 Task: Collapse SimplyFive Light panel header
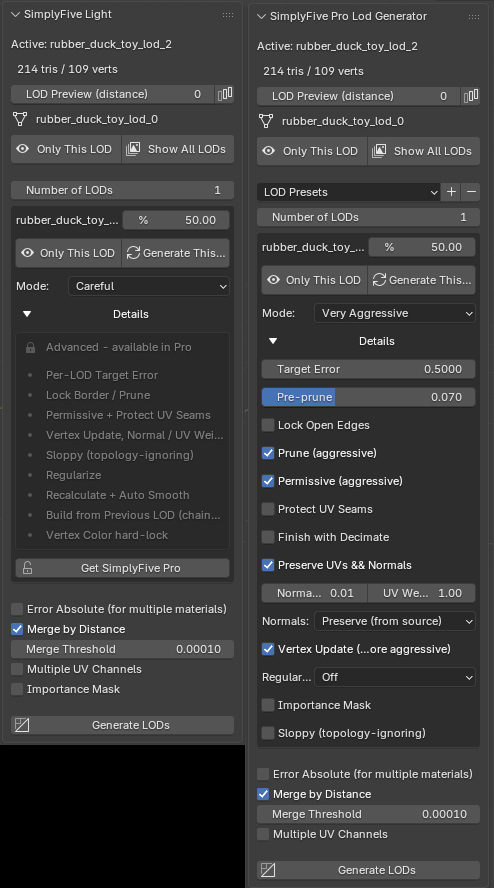coord(15,15)
